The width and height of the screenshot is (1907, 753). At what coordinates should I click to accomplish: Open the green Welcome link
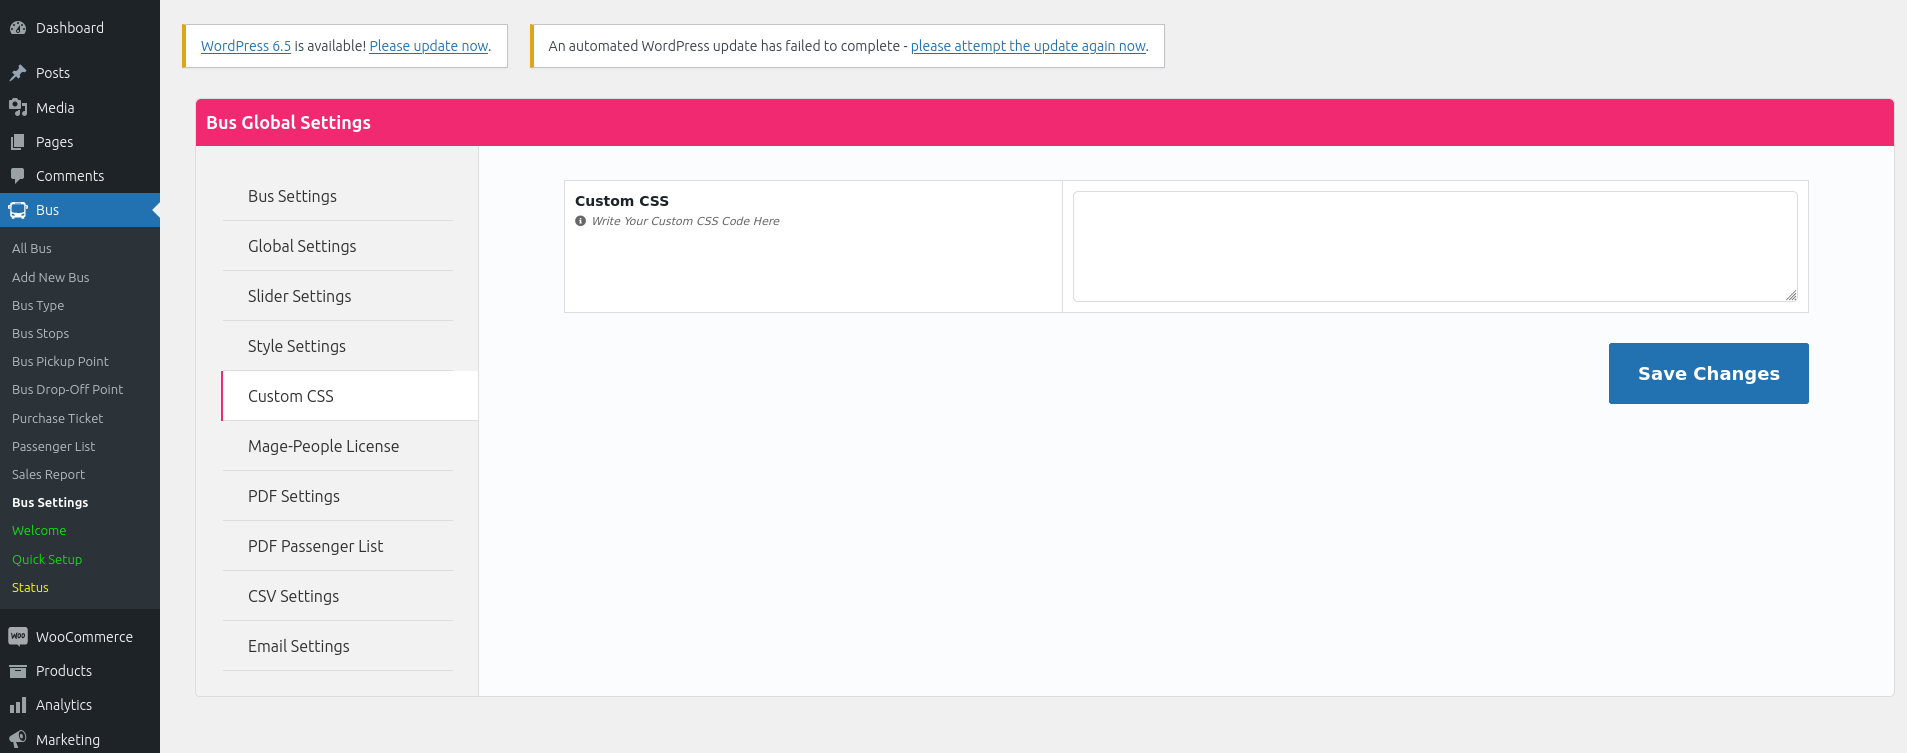point(39,530)
